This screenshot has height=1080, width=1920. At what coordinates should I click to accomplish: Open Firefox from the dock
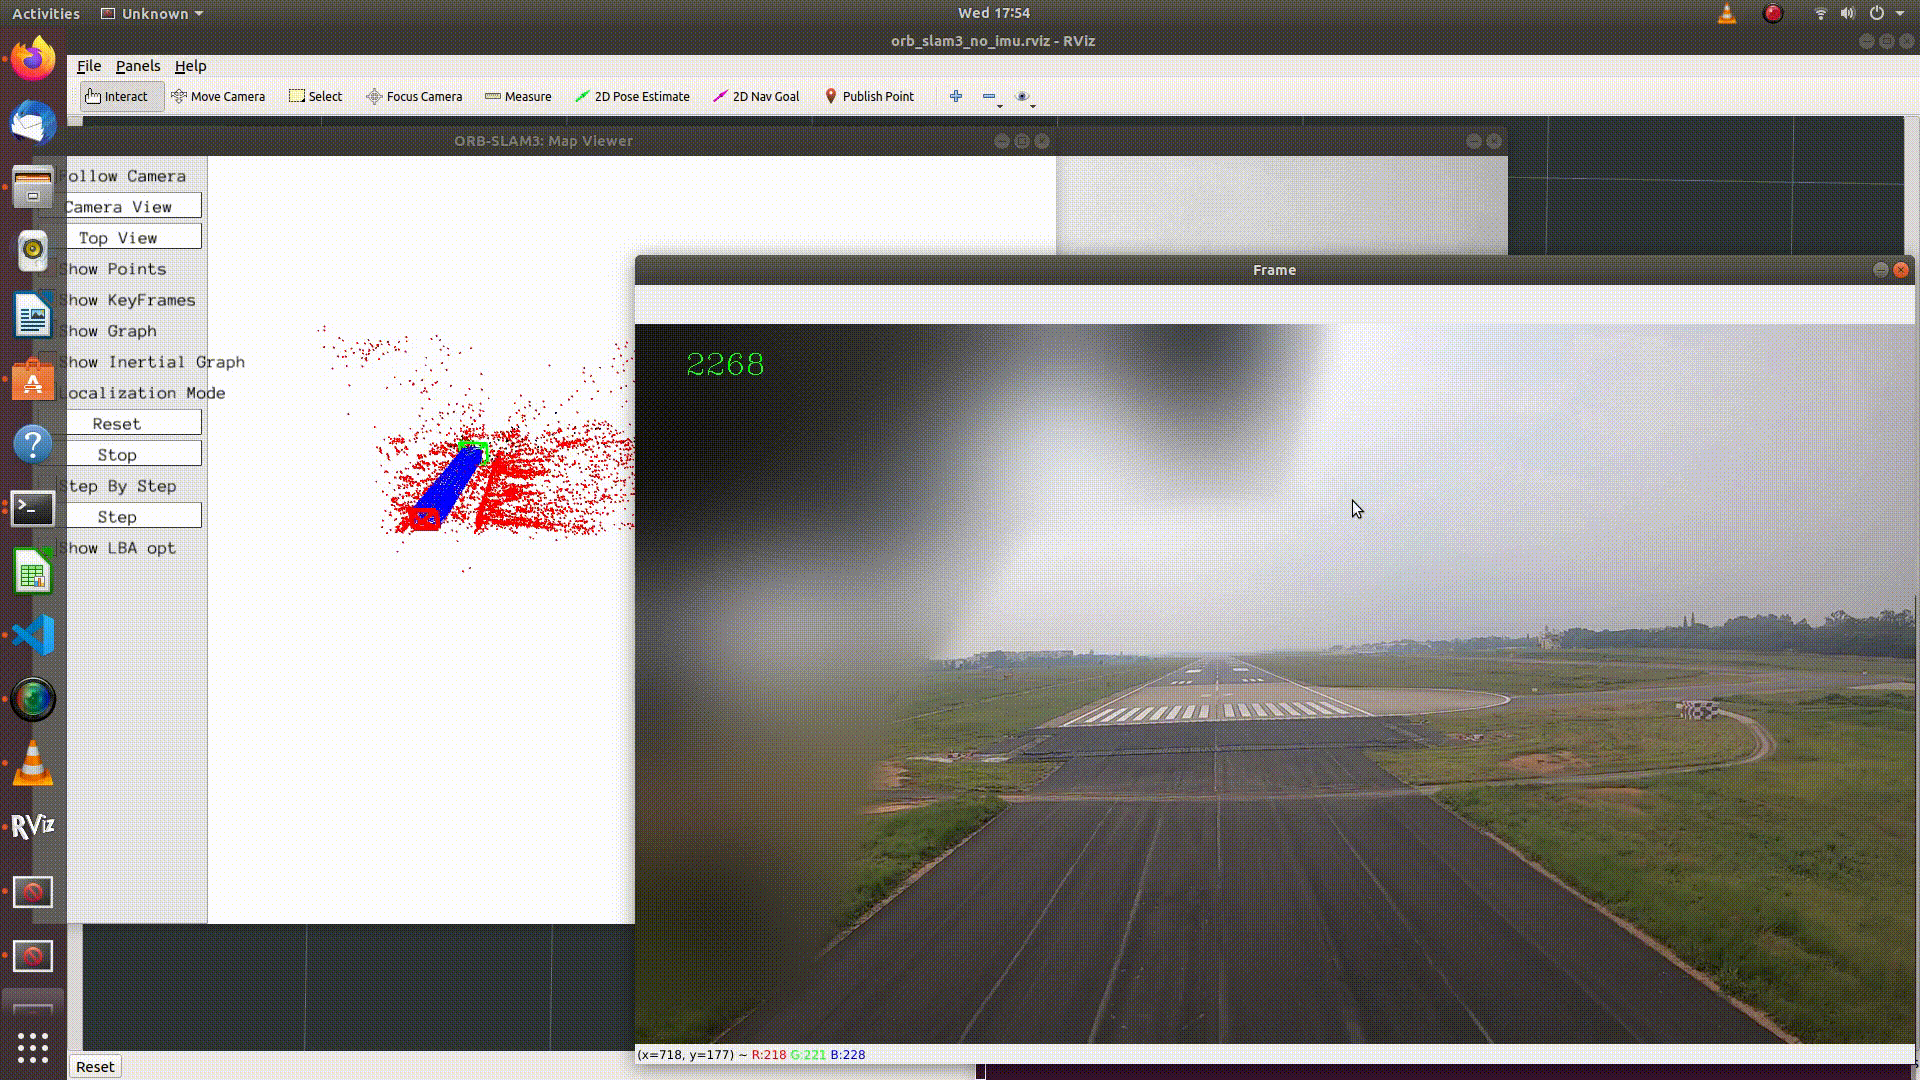pyautogui.click(x=33, y=59)
